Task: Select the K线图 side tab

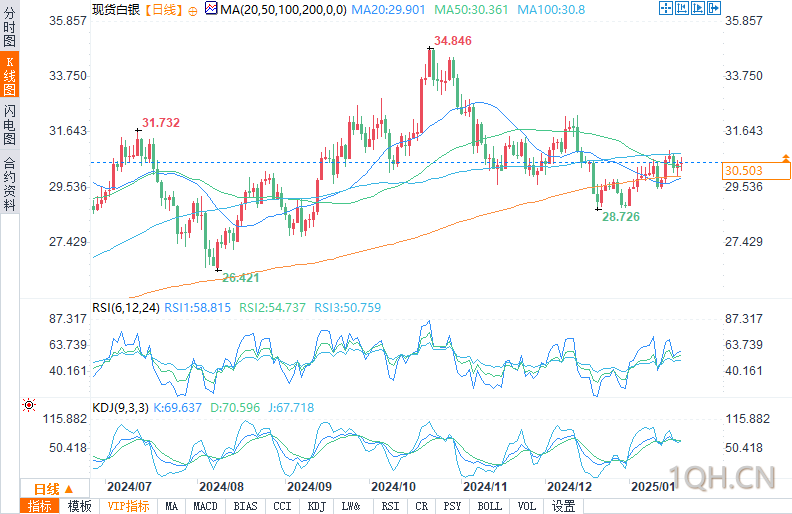Action: point(10,75)
